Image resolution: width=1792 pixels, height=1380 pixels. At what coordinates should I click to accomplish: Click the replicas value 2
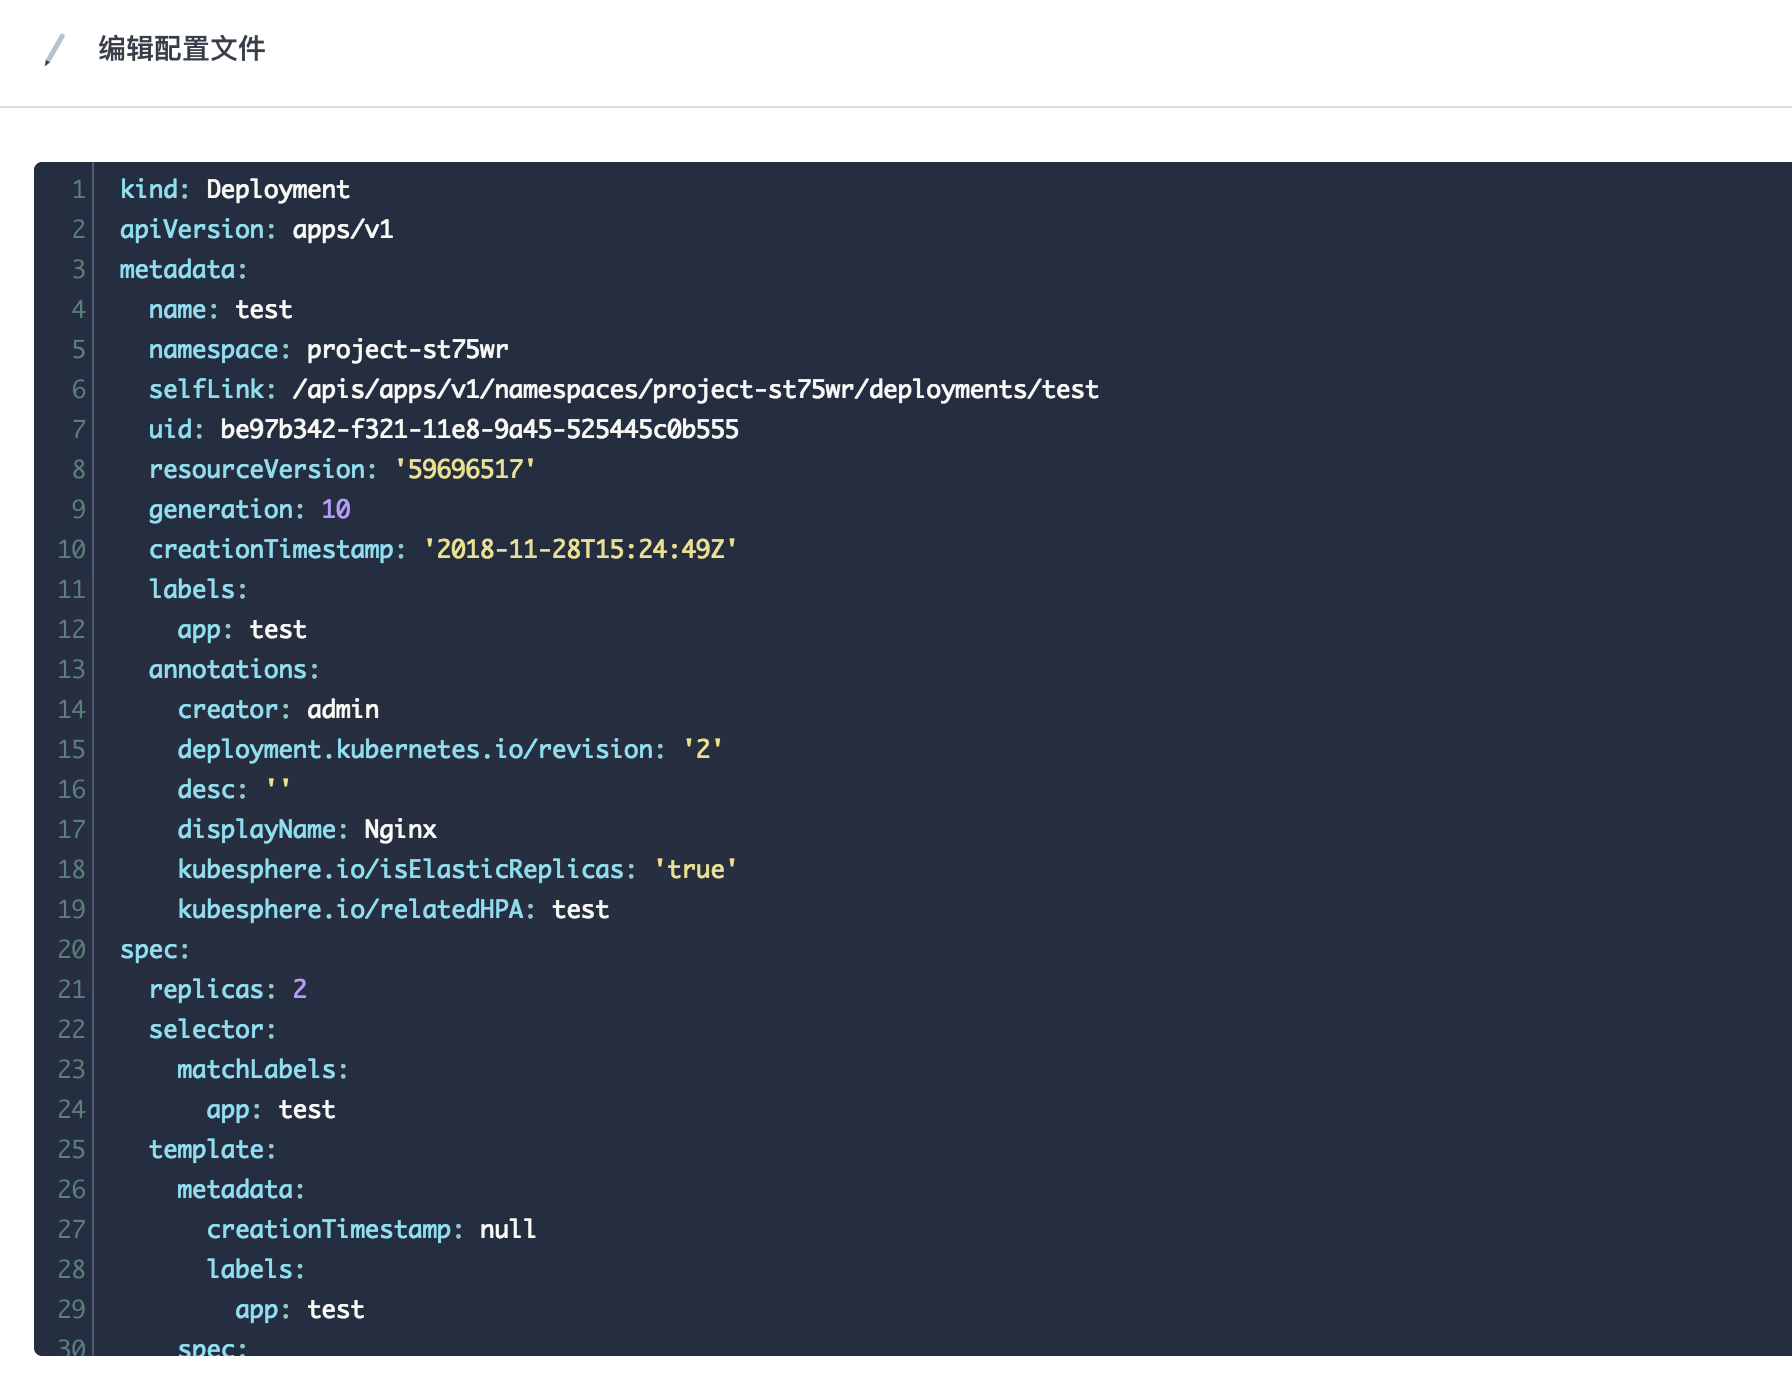(300, 989)
